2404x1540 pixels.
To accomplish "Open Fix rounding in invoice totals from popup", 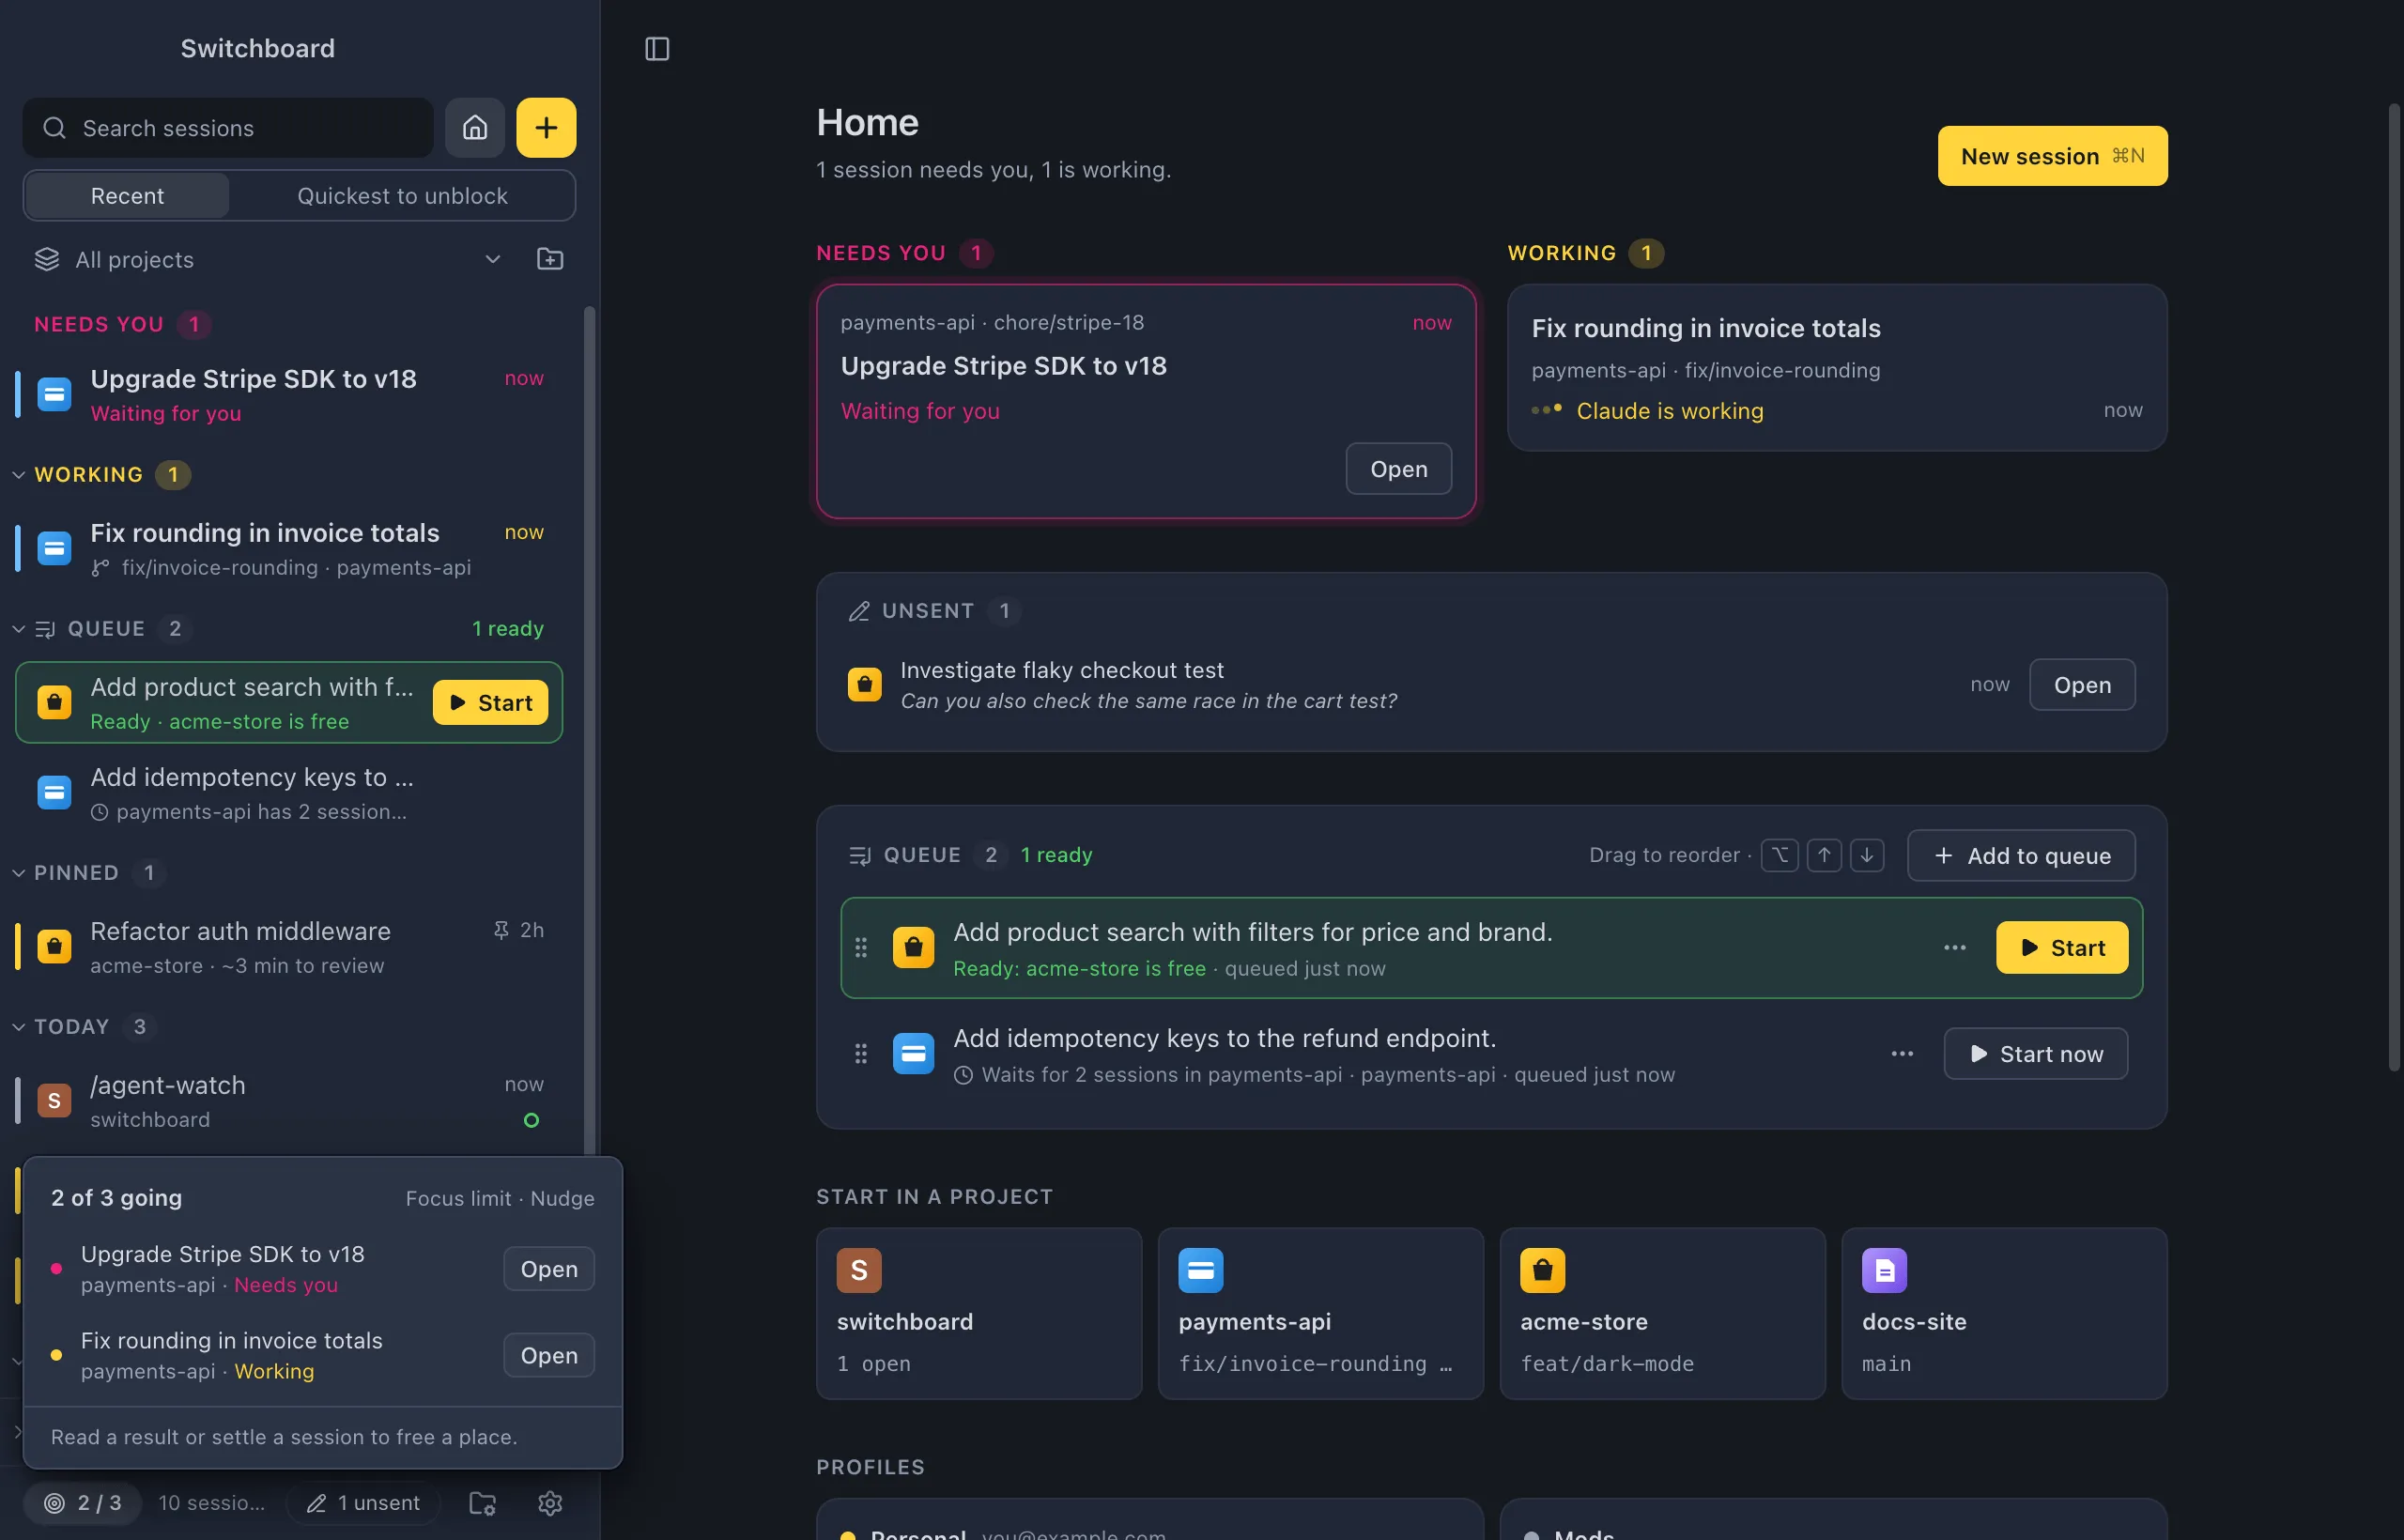I will (549, 1355).
